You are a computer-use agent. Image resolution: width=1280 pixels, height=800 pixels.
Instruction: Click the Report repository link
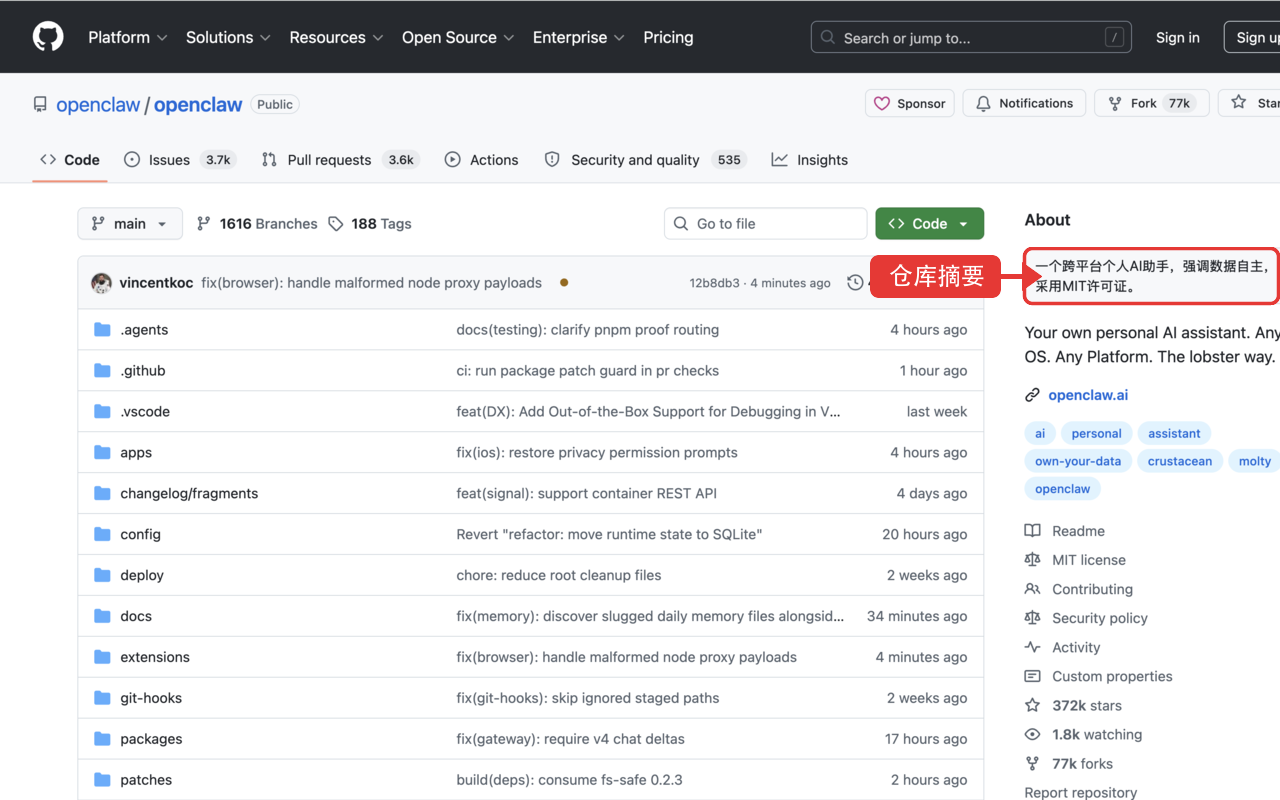point(1081,792)
